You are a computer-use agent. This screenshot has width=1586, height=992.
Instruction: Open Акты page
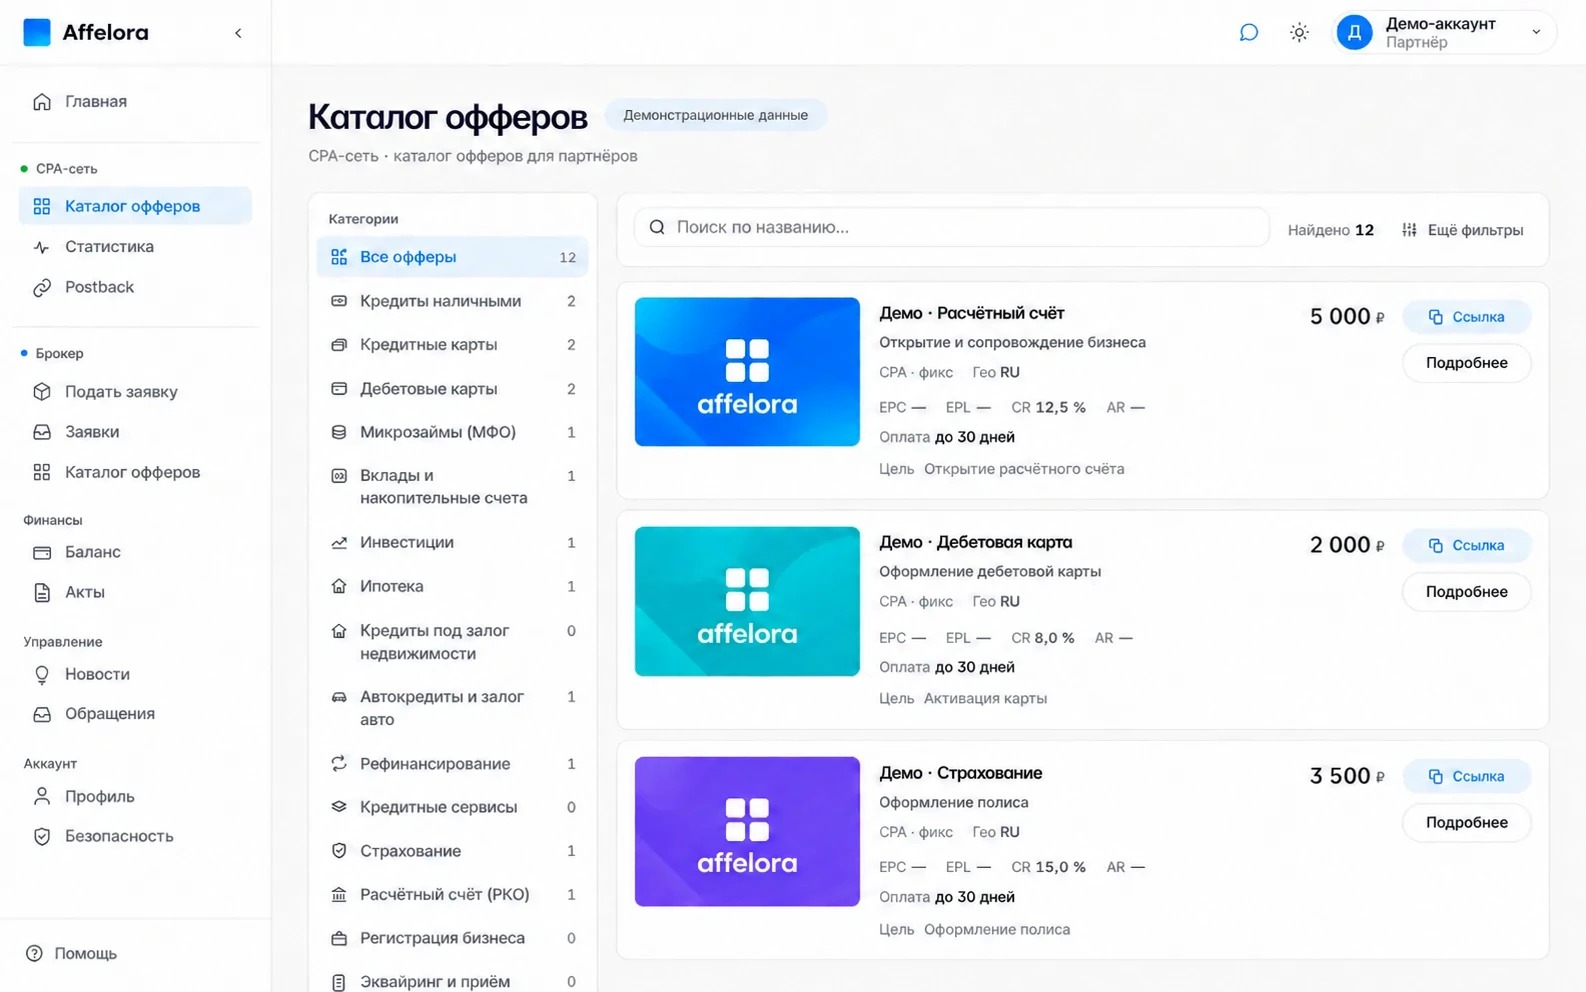coord(135,592)
